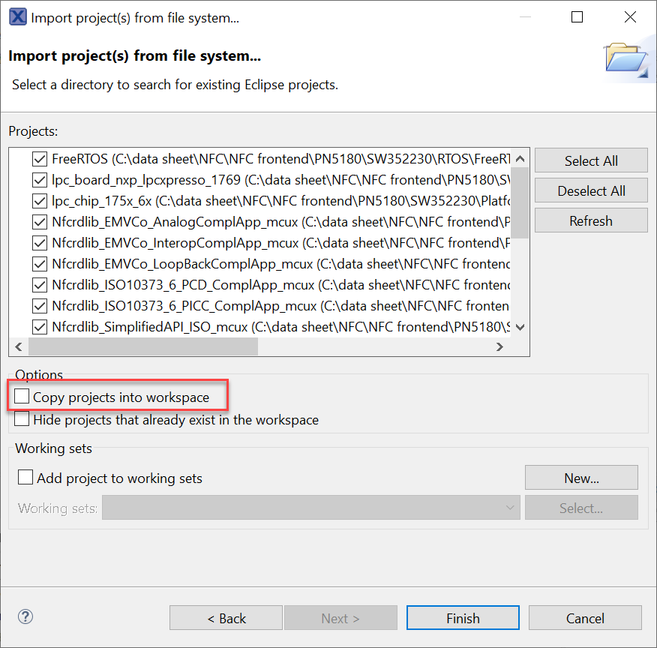The width and height of the screenshot is (657, 648).
Task: Click horizontal scrollbar right arrow
Action: coord(500,346)
